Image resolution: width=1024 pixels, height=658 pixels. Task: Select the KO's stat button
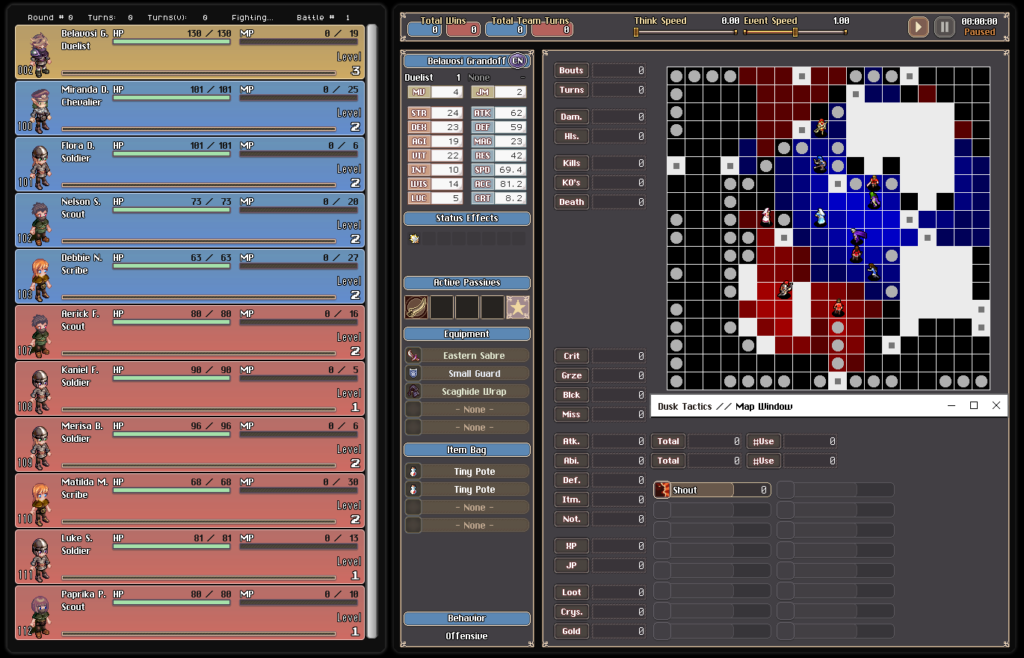[571, 183]
